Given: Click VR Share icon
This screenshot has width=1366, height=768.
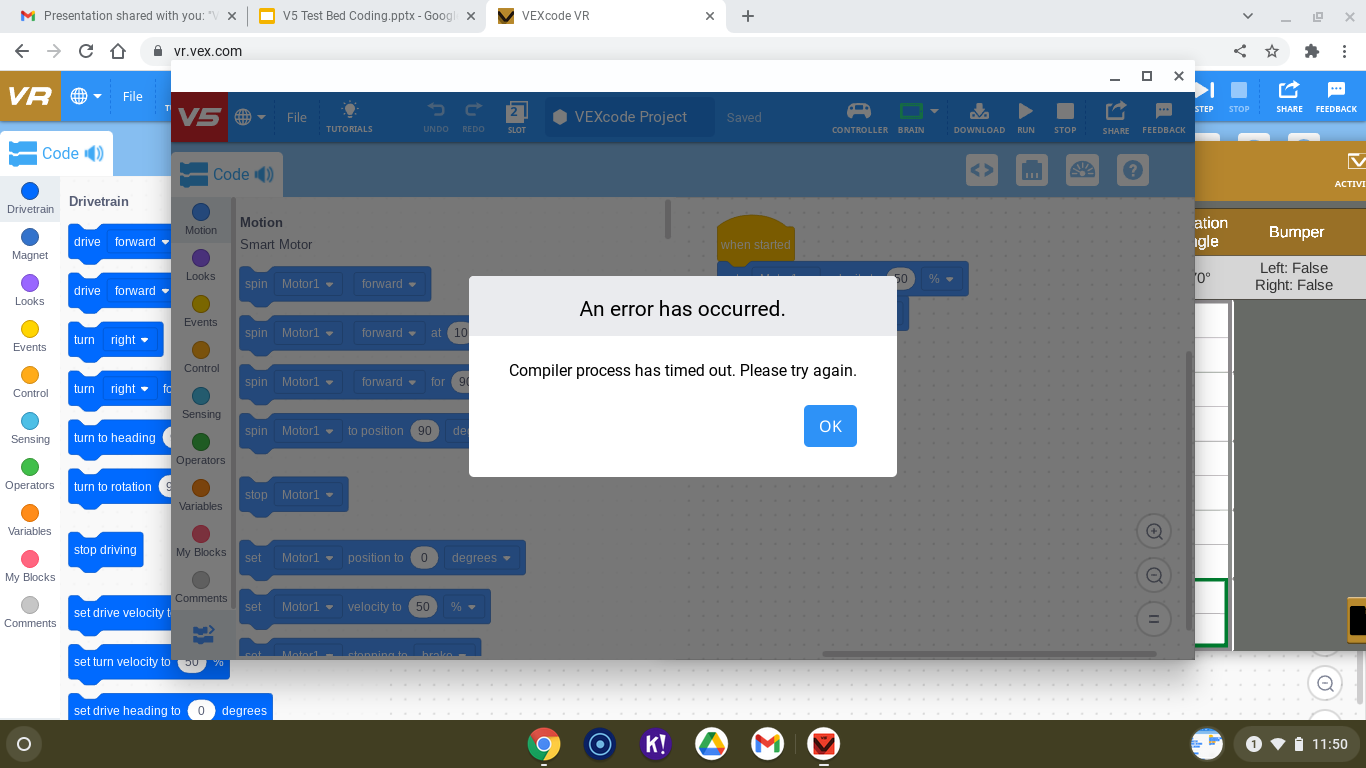Looking at the screenshot, I should pyautogui.click(x=1289, y=97).
